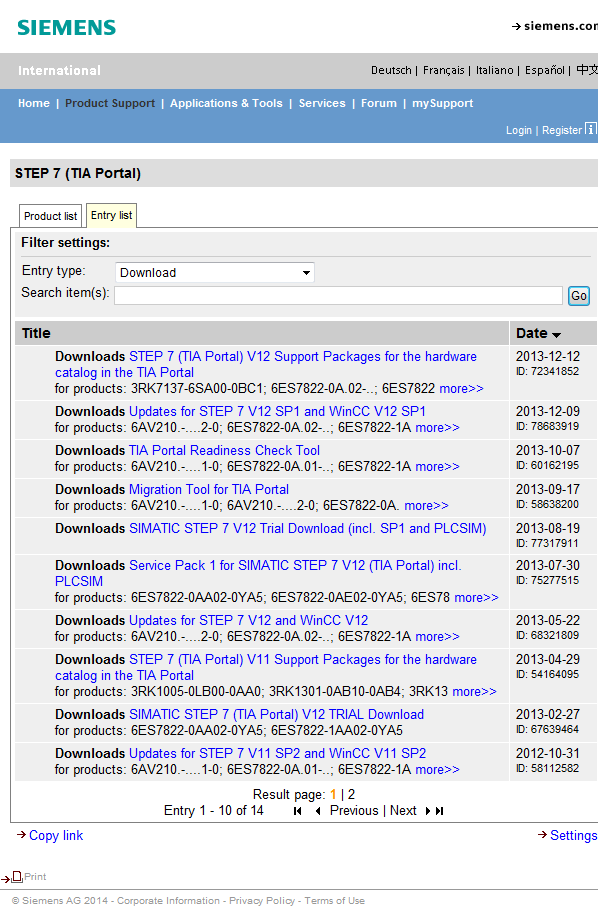
Task: Expand more>> for ID 54164095 entry
Action: click(474, 692)
